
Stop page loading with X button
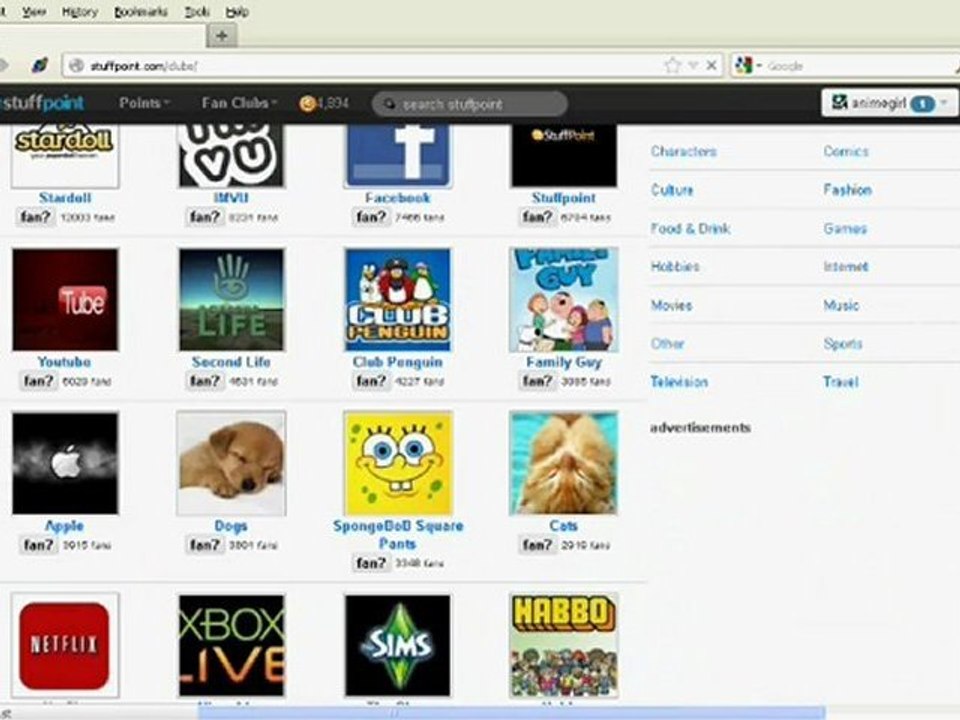(x=711, y=66)
